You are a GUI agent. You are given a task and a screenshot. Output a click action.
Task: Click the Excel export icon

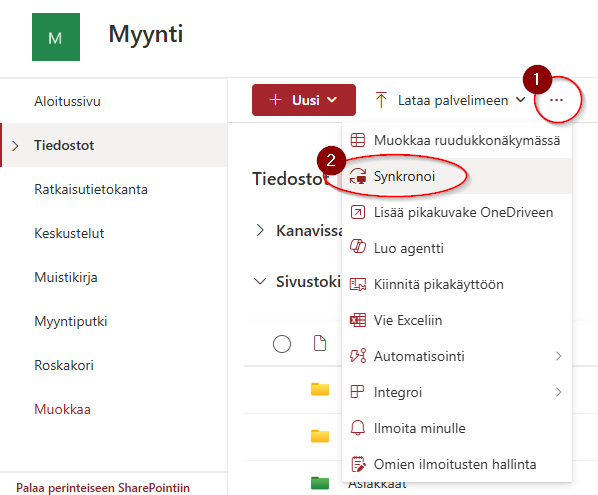pyautogui.click(x=358, y=320)
